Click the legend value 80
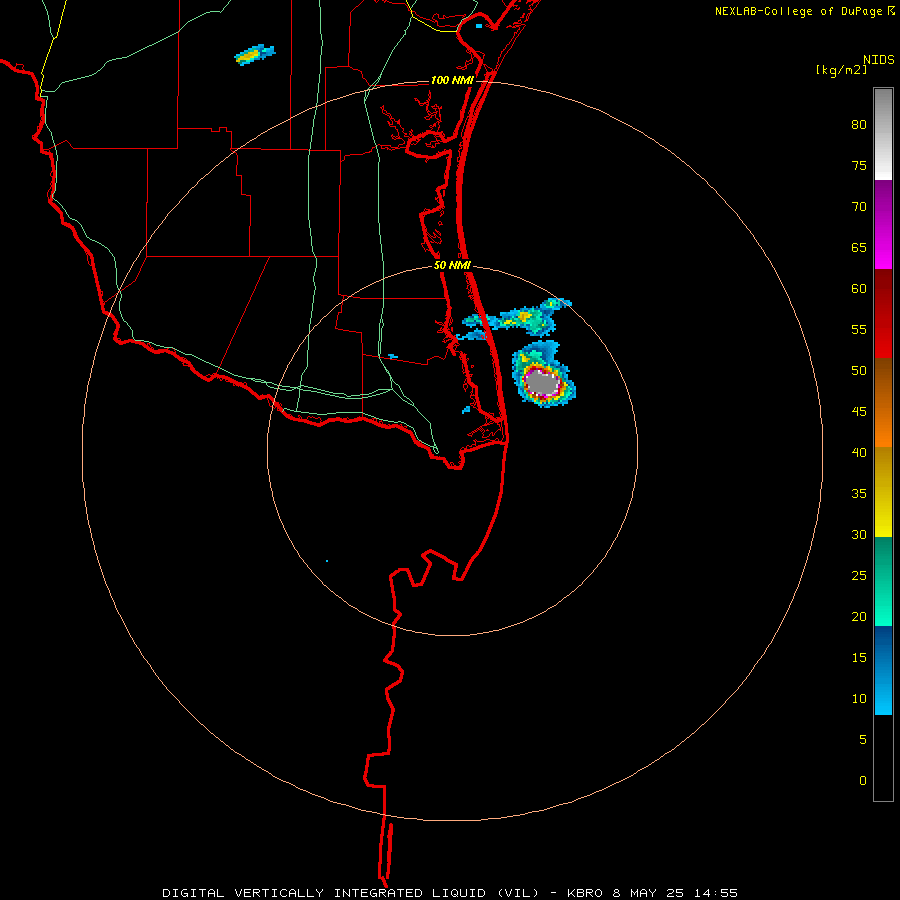The height and width of the screenshot is (900, 900). (x=859, y=125)
